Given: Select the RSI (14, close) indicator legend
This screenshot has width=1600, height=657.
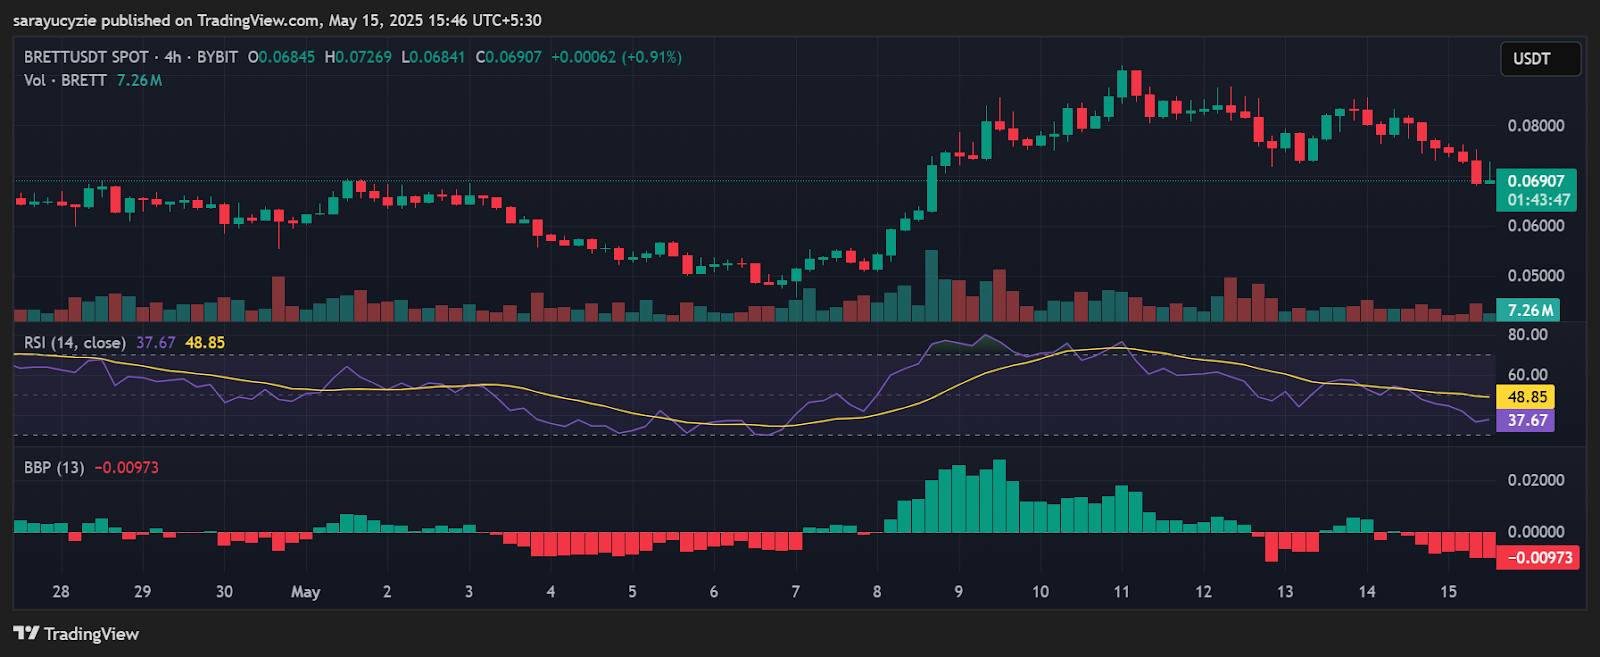Looking at the screenshot, I should click(x=75, y=343).
